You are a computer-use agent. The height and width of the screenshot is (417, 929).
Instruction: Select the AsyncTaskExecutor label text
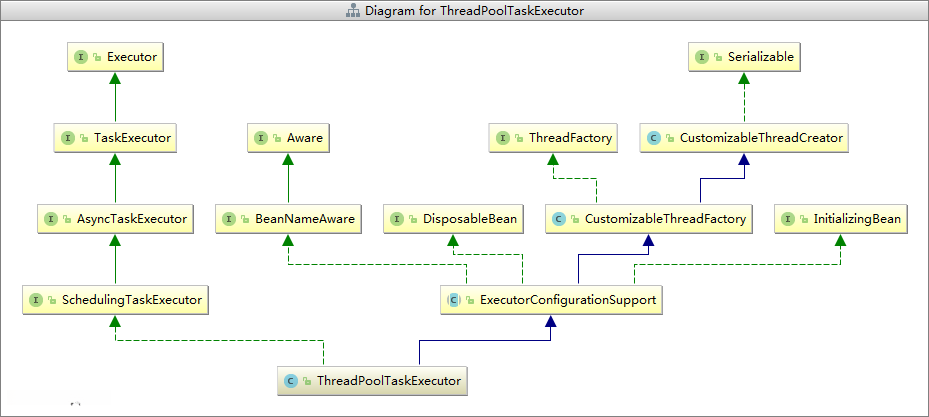[132, 219]
